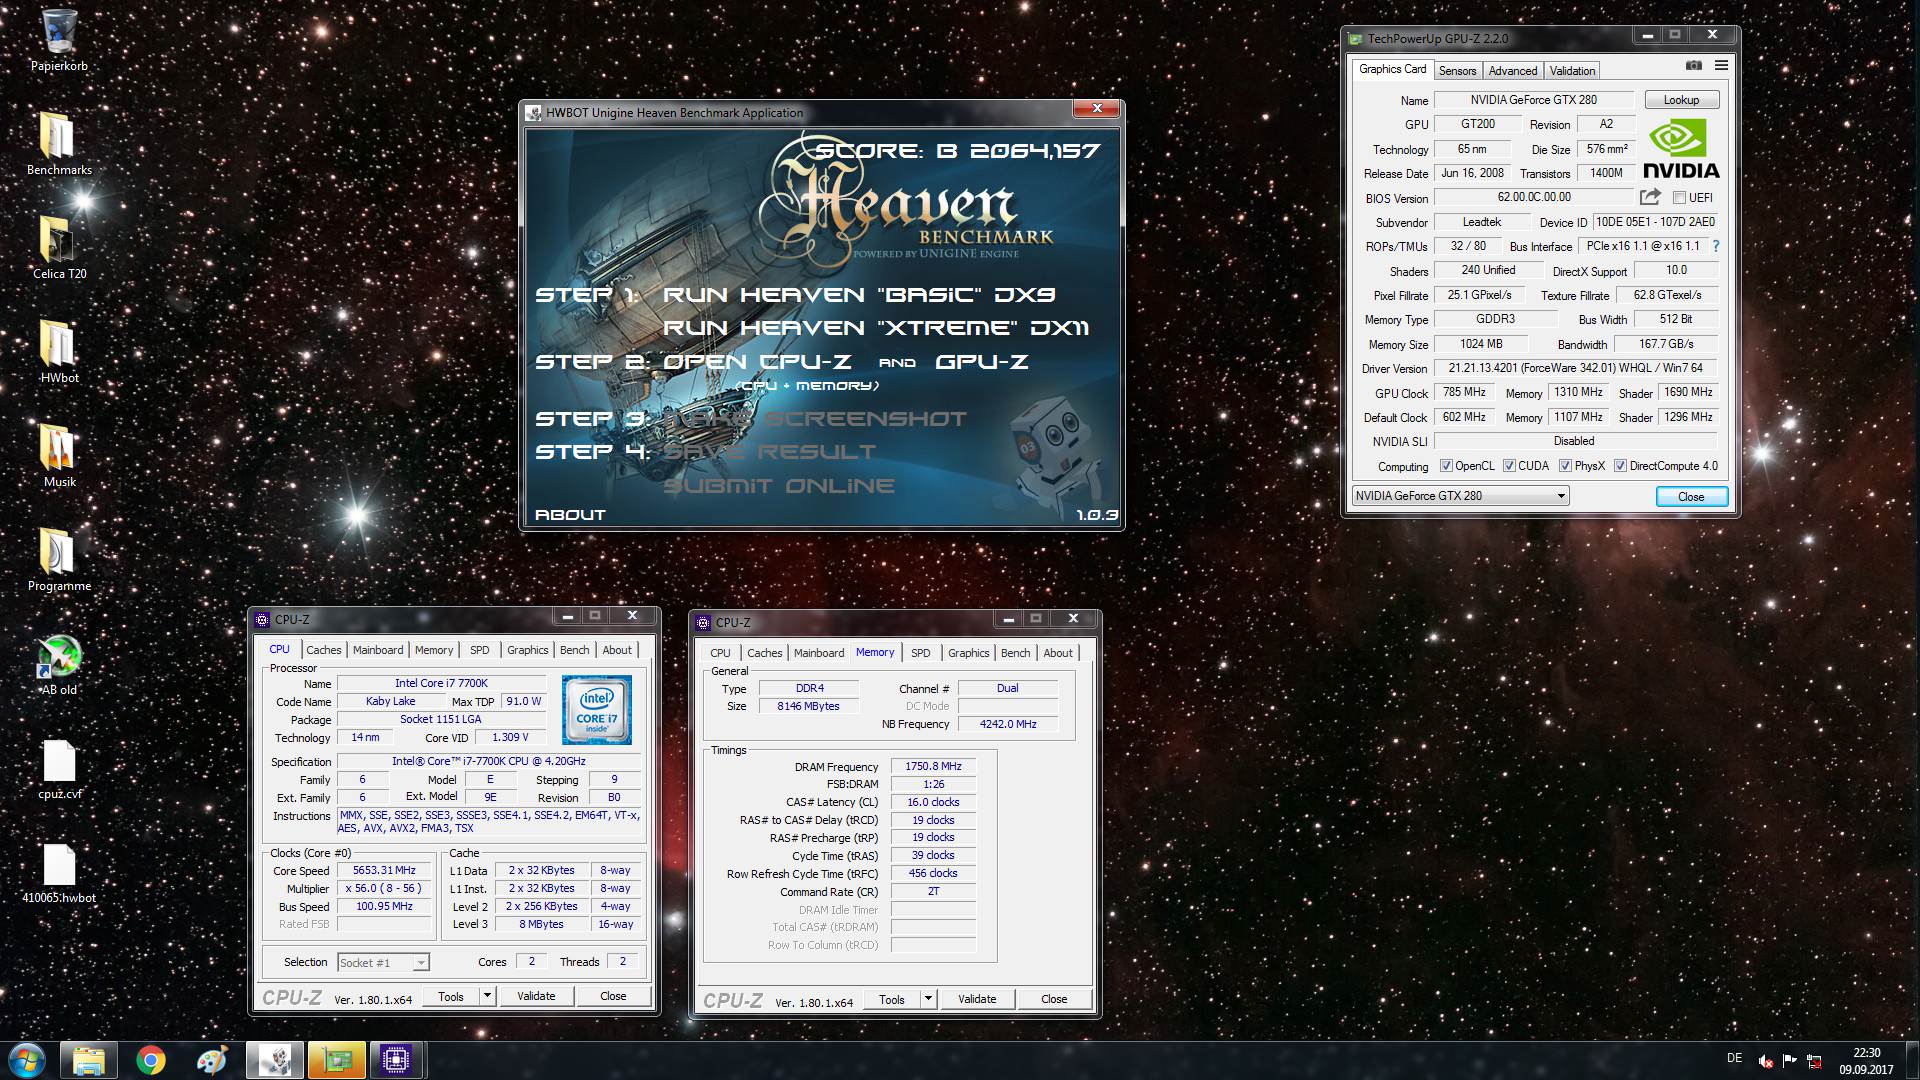Toggle the PhysX checkbox in GPU-Z
The height and width of the screenshot is (1080, 1920).
pos(1565,466)
